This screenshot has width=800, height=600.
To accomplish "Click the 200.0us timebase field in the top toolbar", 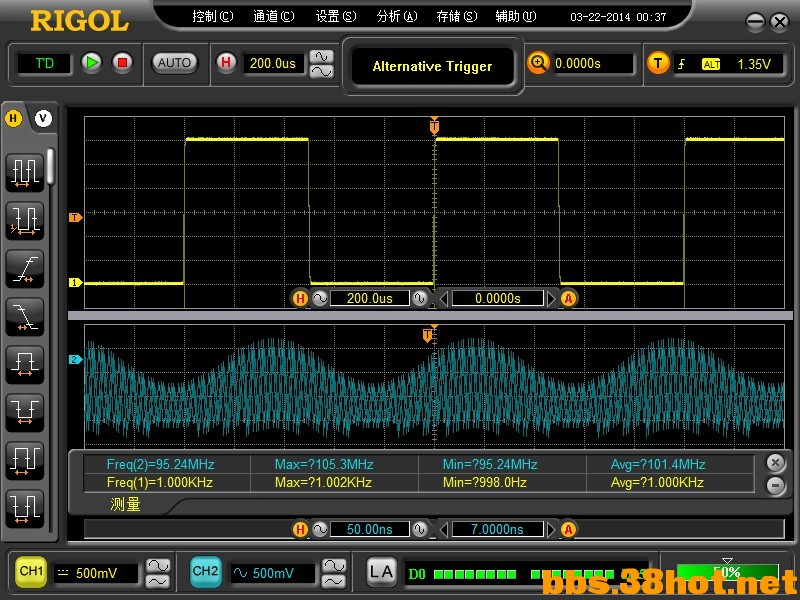I will tap(273, 63).
